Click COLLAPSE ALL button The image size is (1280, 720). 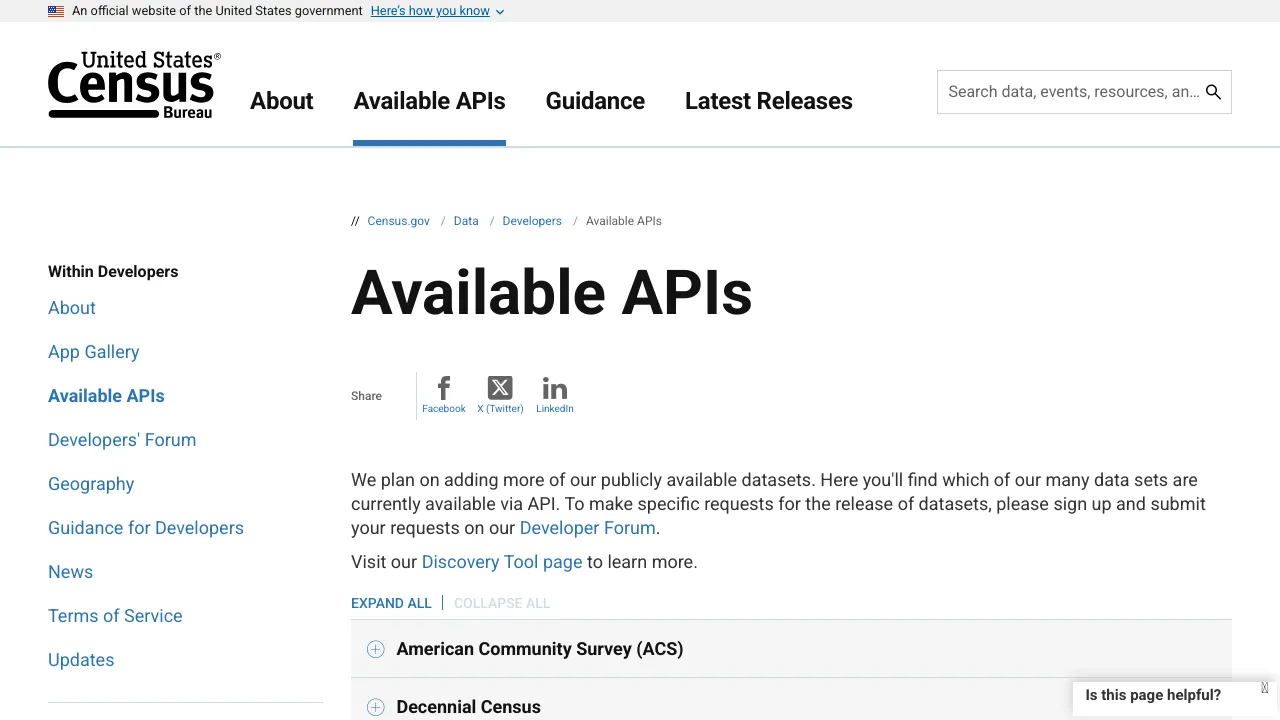(502, 603)
